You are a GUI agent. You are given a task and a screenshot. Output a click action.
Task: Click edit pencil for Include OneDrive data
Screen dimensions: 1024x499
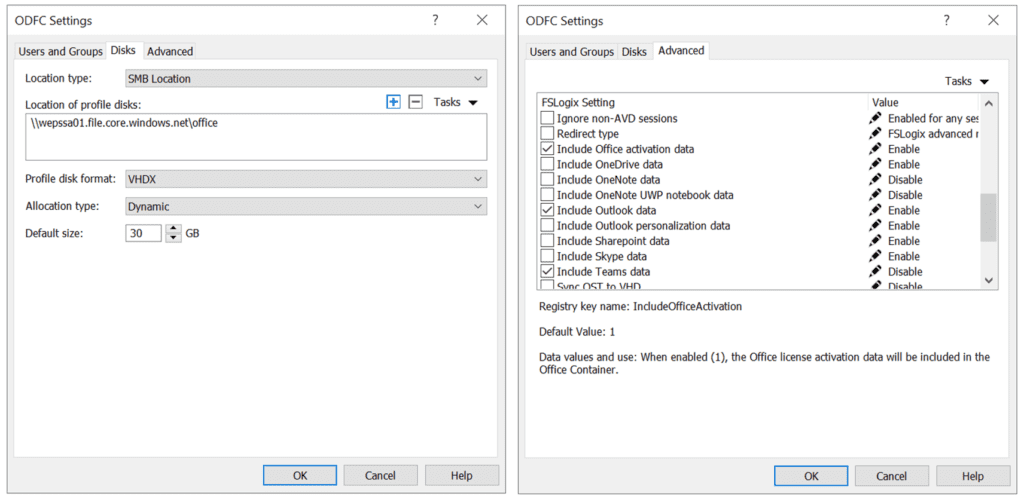(875, 165)
